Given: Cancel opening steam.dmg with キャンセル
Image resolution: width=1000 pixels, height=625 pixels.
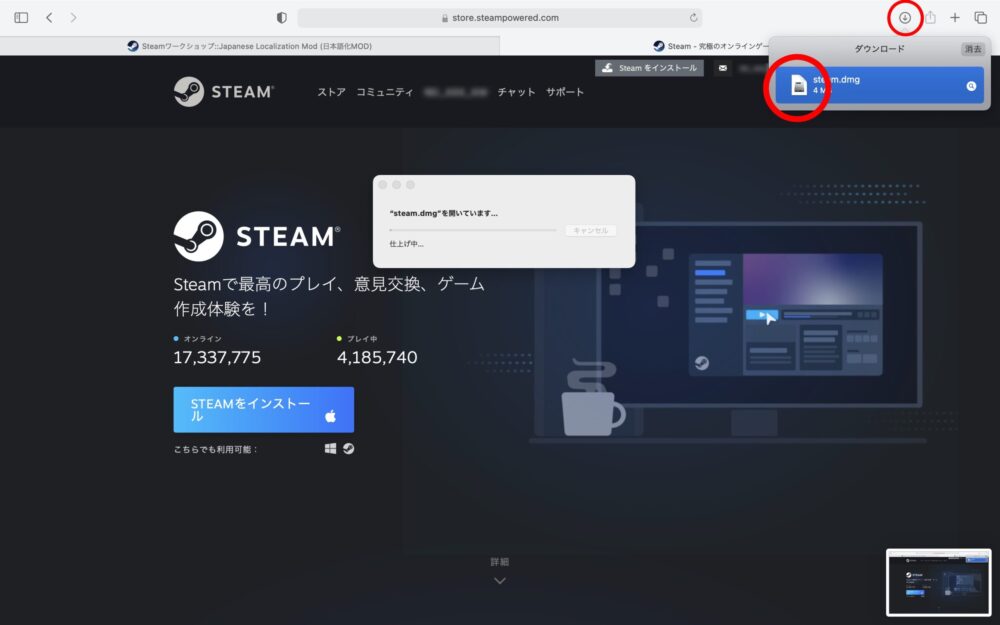Looking at the screenshot, I should coord(591,230).
